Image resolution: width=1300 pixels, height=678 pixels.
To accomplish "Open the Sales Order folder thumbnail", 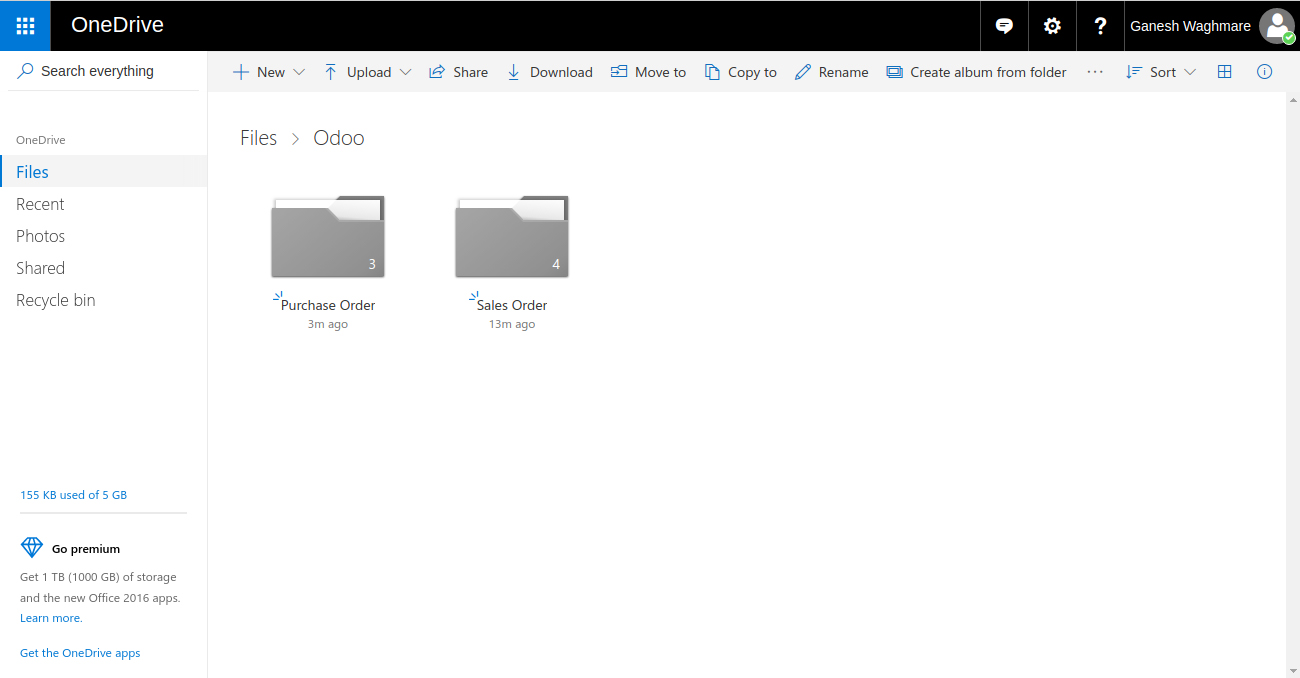I will click(512, 237).
